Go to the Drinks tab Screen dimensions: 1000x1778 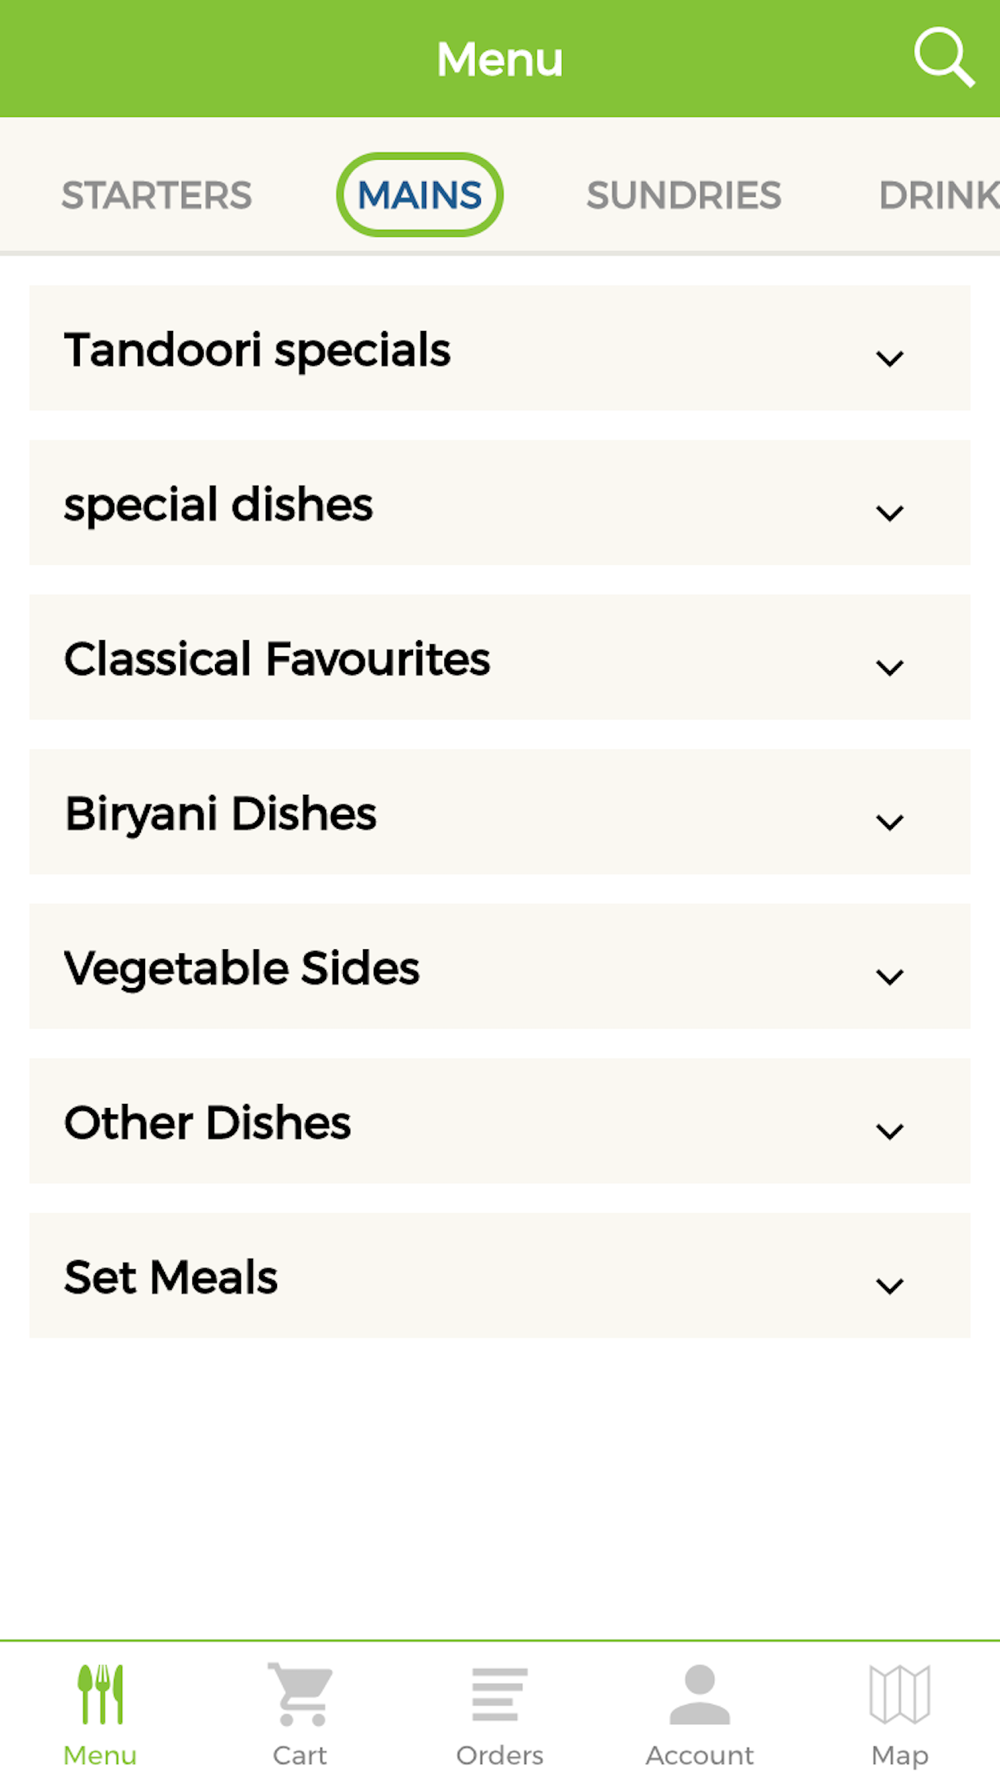(x=938, y=195)
